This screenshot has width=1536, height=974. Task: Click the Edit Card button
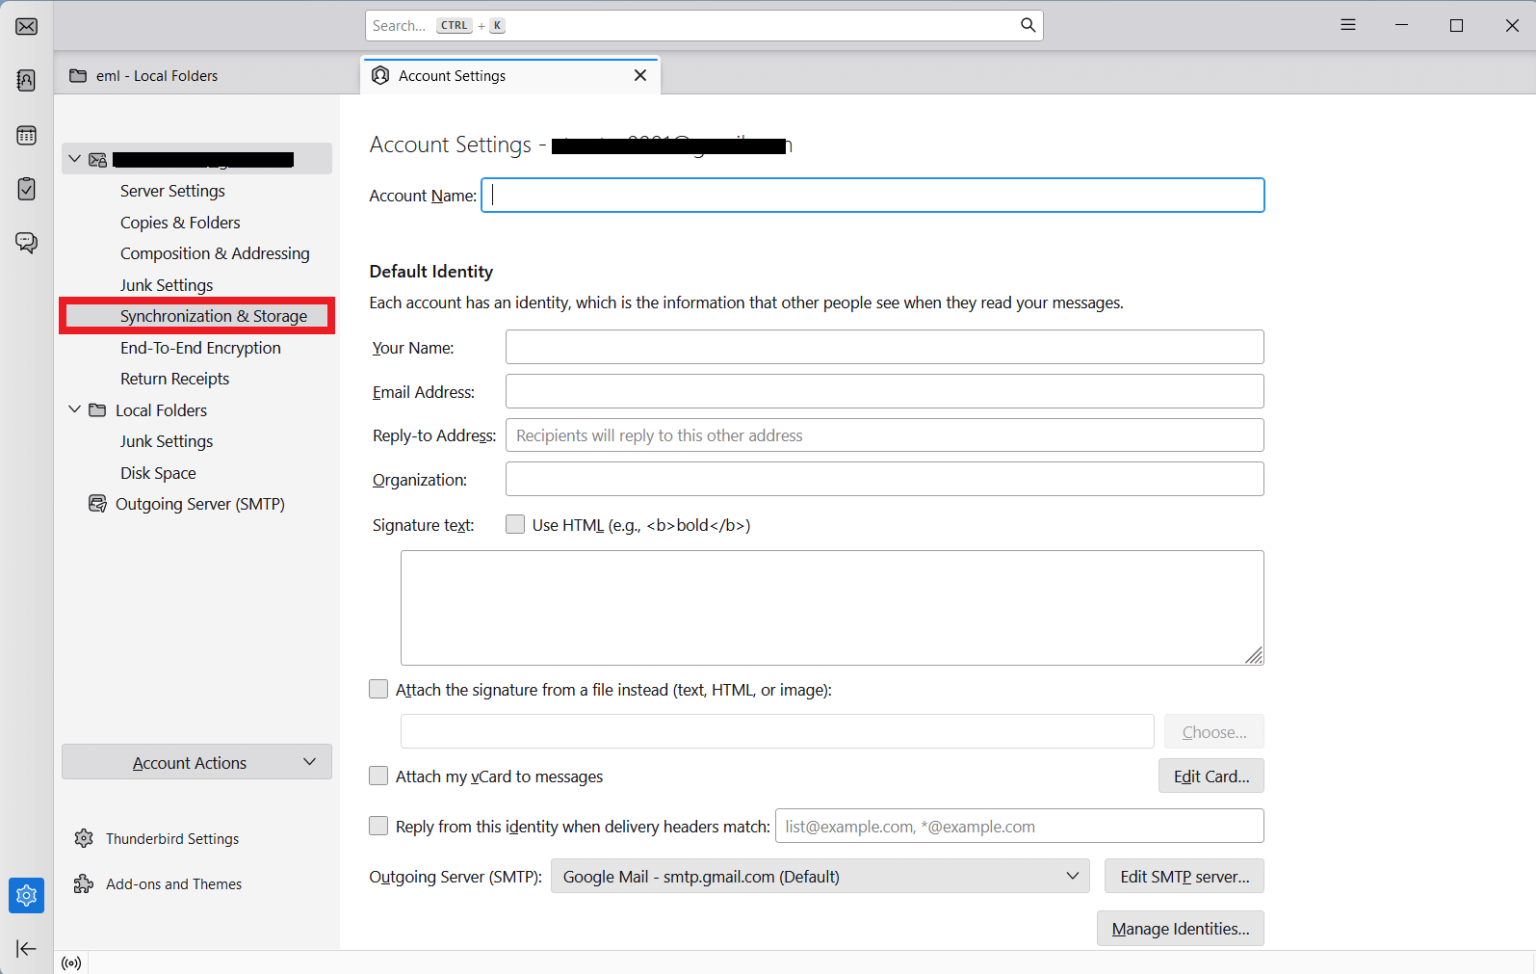(x=1211, y=775)
